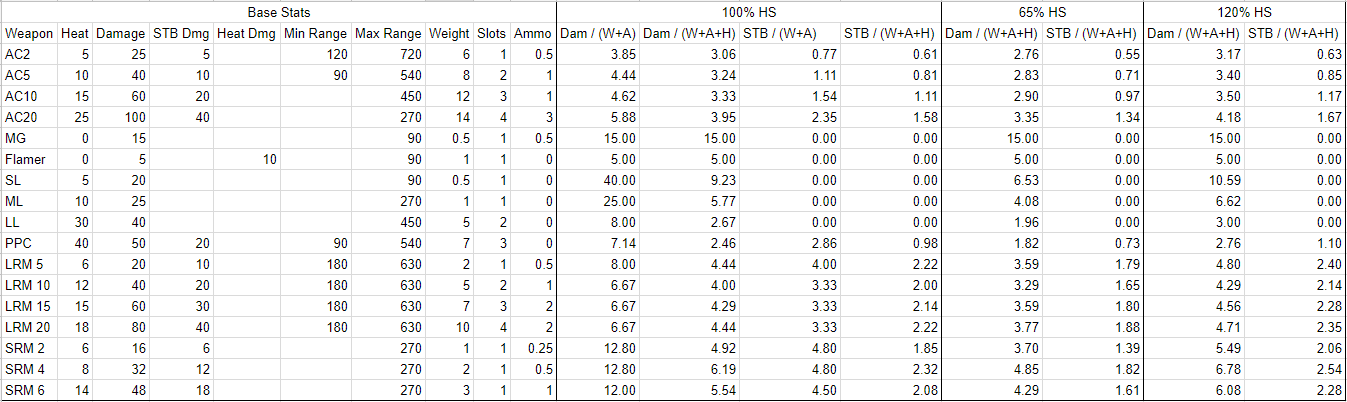Click the LRM 5 weapon cell
The image size is (1347, 402).
23,264
